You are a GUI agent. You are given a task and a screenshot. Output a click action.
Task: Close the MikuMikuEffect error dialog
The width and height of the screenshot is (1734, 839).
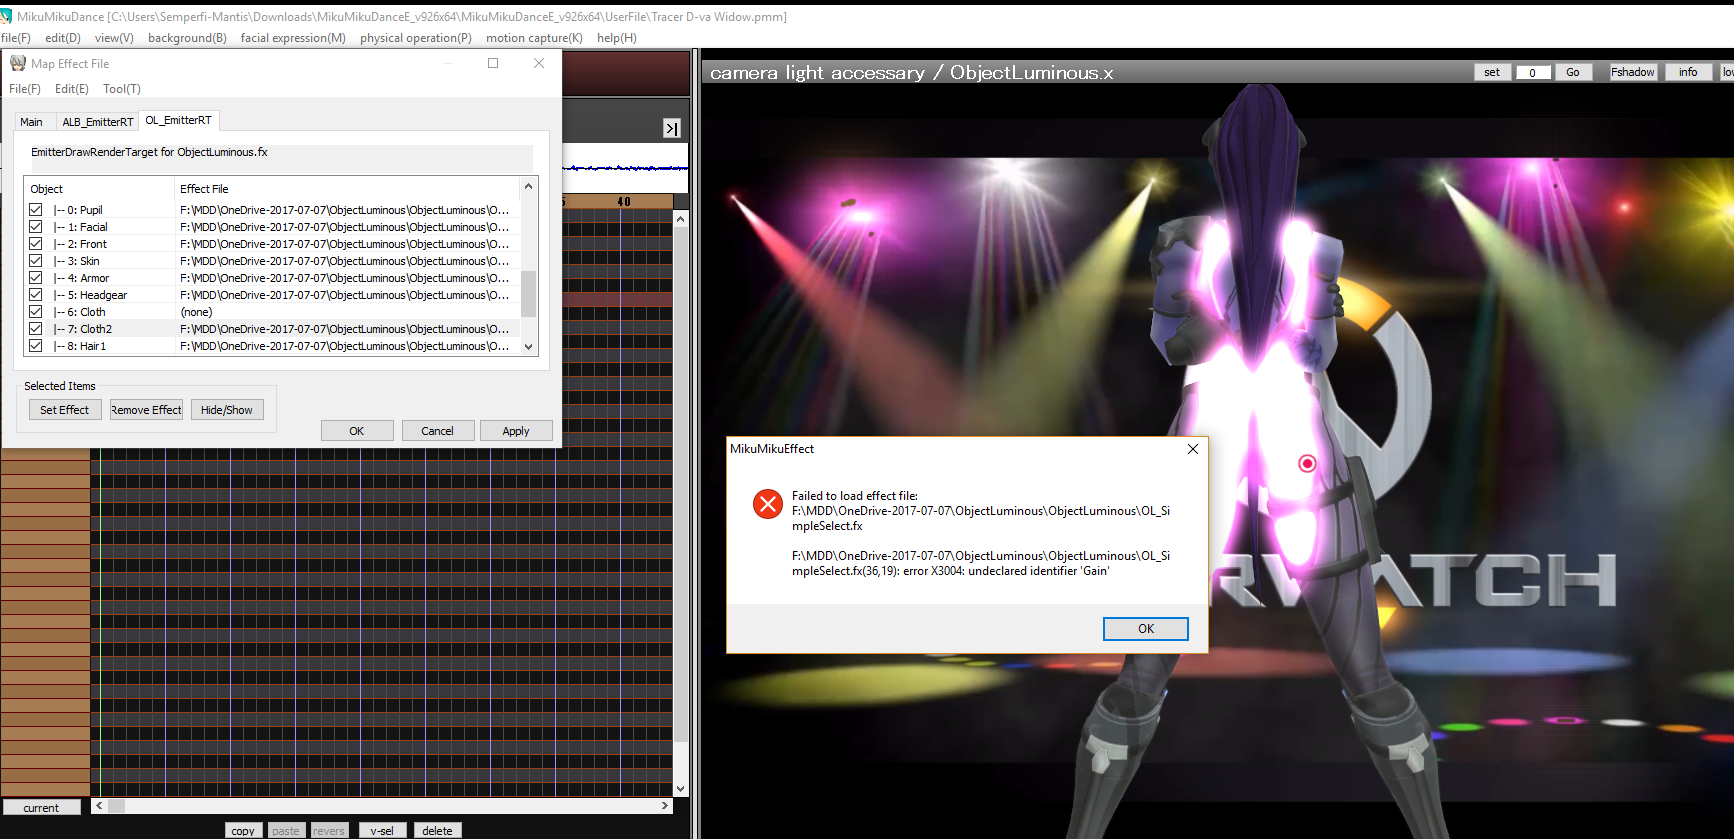coord(1192,449)
